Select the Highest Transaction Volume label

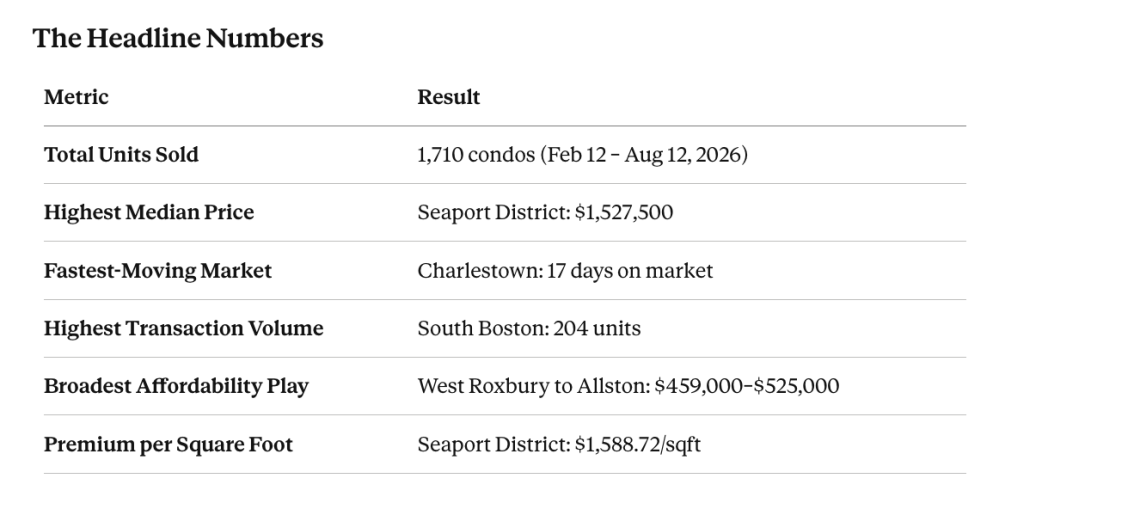tap(184, 328)
